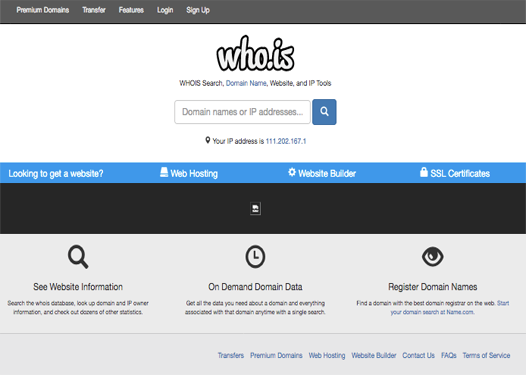Open the Login page
Viewport: 526px width, 375px height.
click(x=165, y=10)
